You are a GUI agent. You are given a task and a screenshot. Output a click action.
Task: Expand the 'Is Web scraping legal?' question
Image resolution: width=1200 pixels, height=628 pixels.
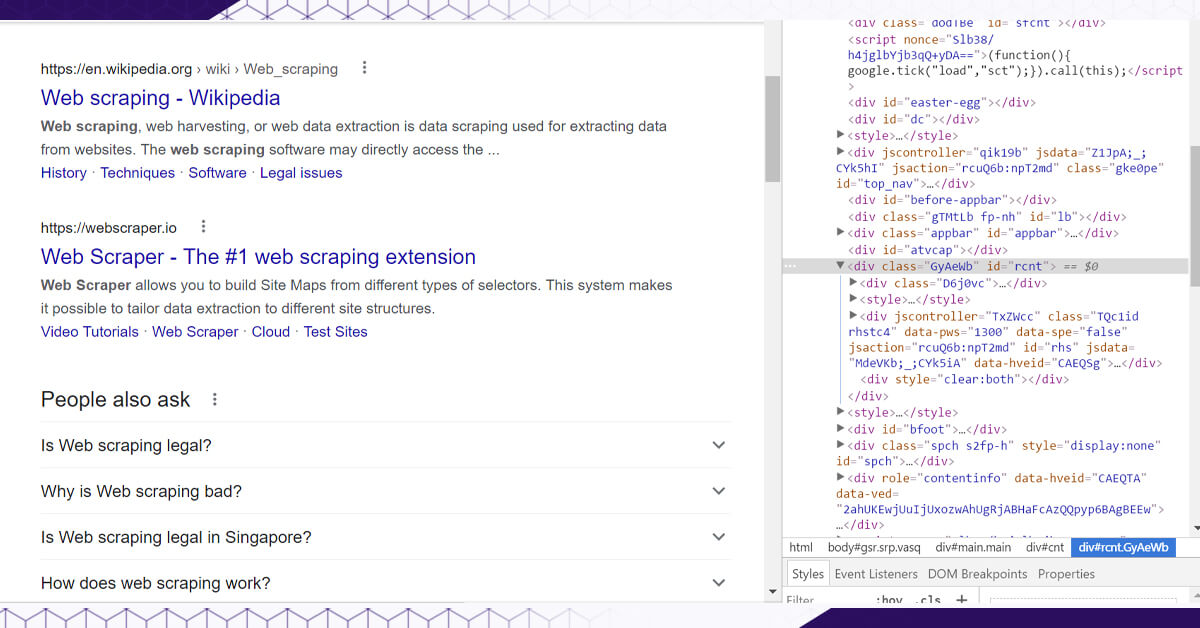386,446
